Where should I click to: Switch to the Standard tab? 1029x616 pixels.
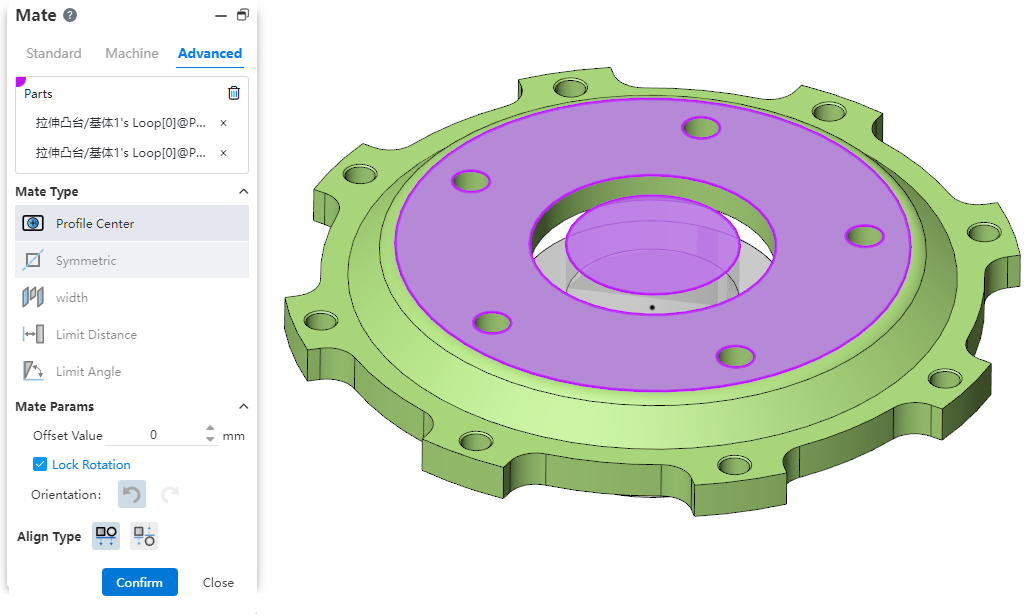[x=54, y=53]
